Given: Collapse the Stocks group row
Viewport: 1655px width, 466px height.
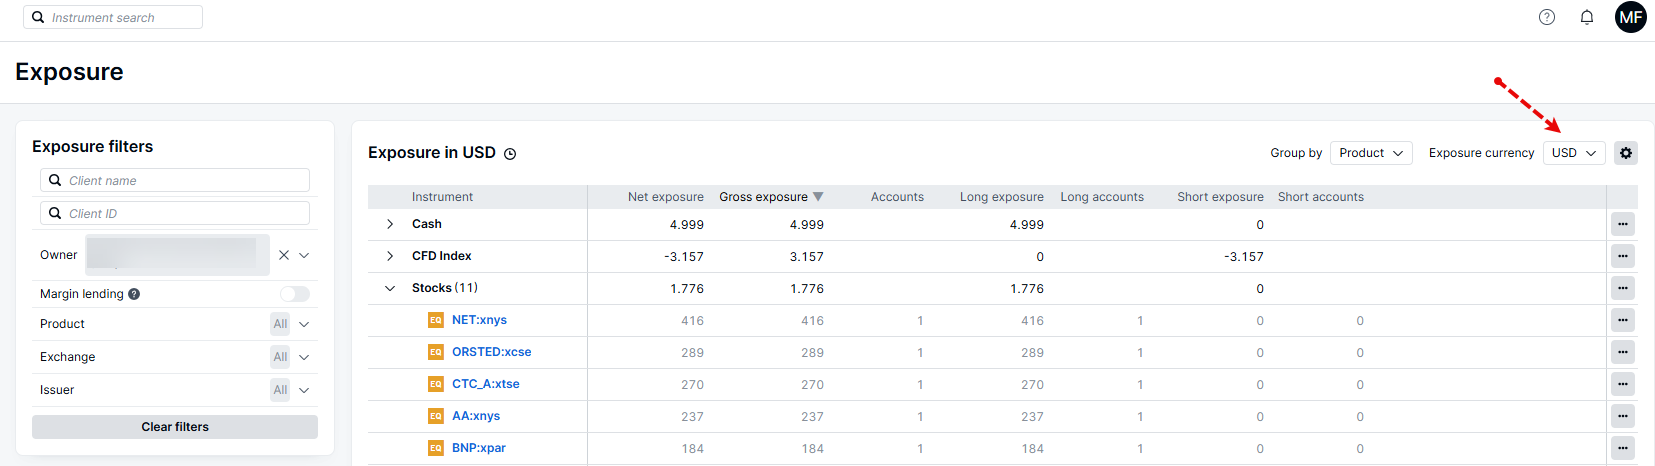Looking at the screenshot, I should (390, 288).
